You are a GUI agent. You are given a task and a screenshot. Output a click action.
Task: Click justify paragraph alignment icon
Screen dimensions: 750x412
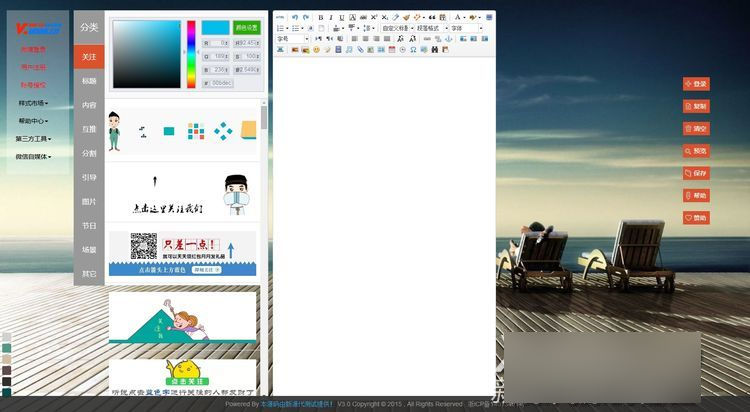pyautogui.click(x=387, y=39)
